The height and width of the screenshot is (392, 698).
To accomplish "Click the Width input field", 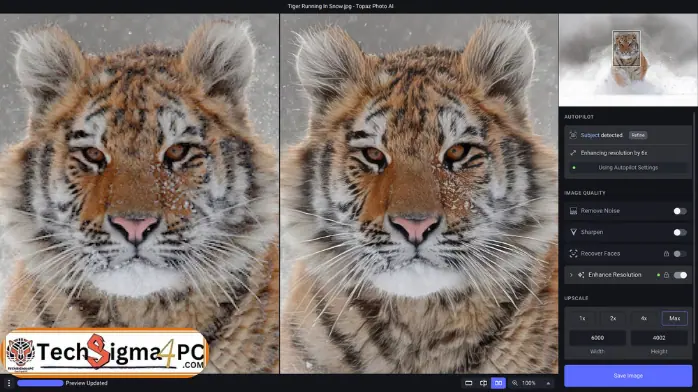I will tap(597, 338).
